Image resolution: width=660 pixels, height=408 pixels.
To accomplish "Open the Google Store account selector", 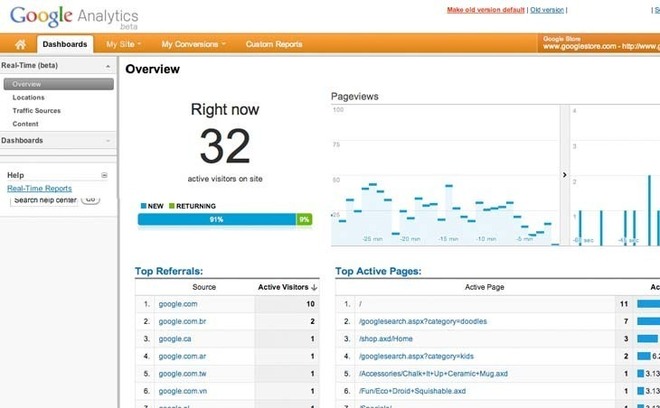I will click(x=599, y=43).
